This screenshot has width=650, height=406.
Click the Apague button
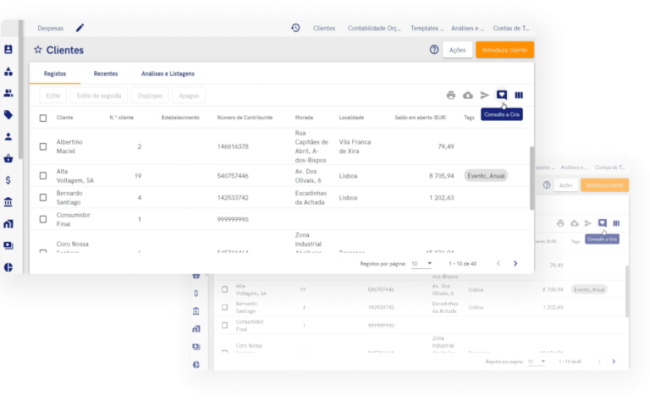(x=189, y=96)
